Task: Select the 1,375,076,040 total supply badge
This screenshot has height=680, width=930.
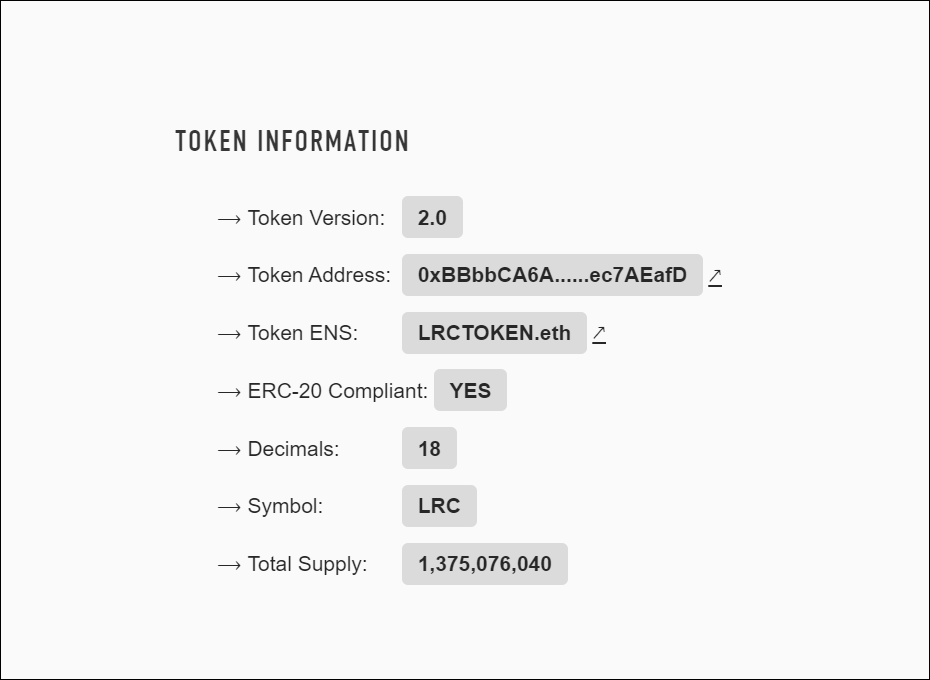Action: click(x=484, y=564)
